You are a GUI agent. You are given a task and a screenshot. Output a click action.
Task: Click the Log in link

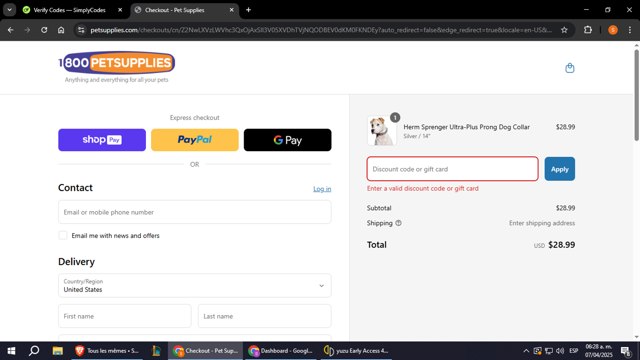[x=322, y=189]
